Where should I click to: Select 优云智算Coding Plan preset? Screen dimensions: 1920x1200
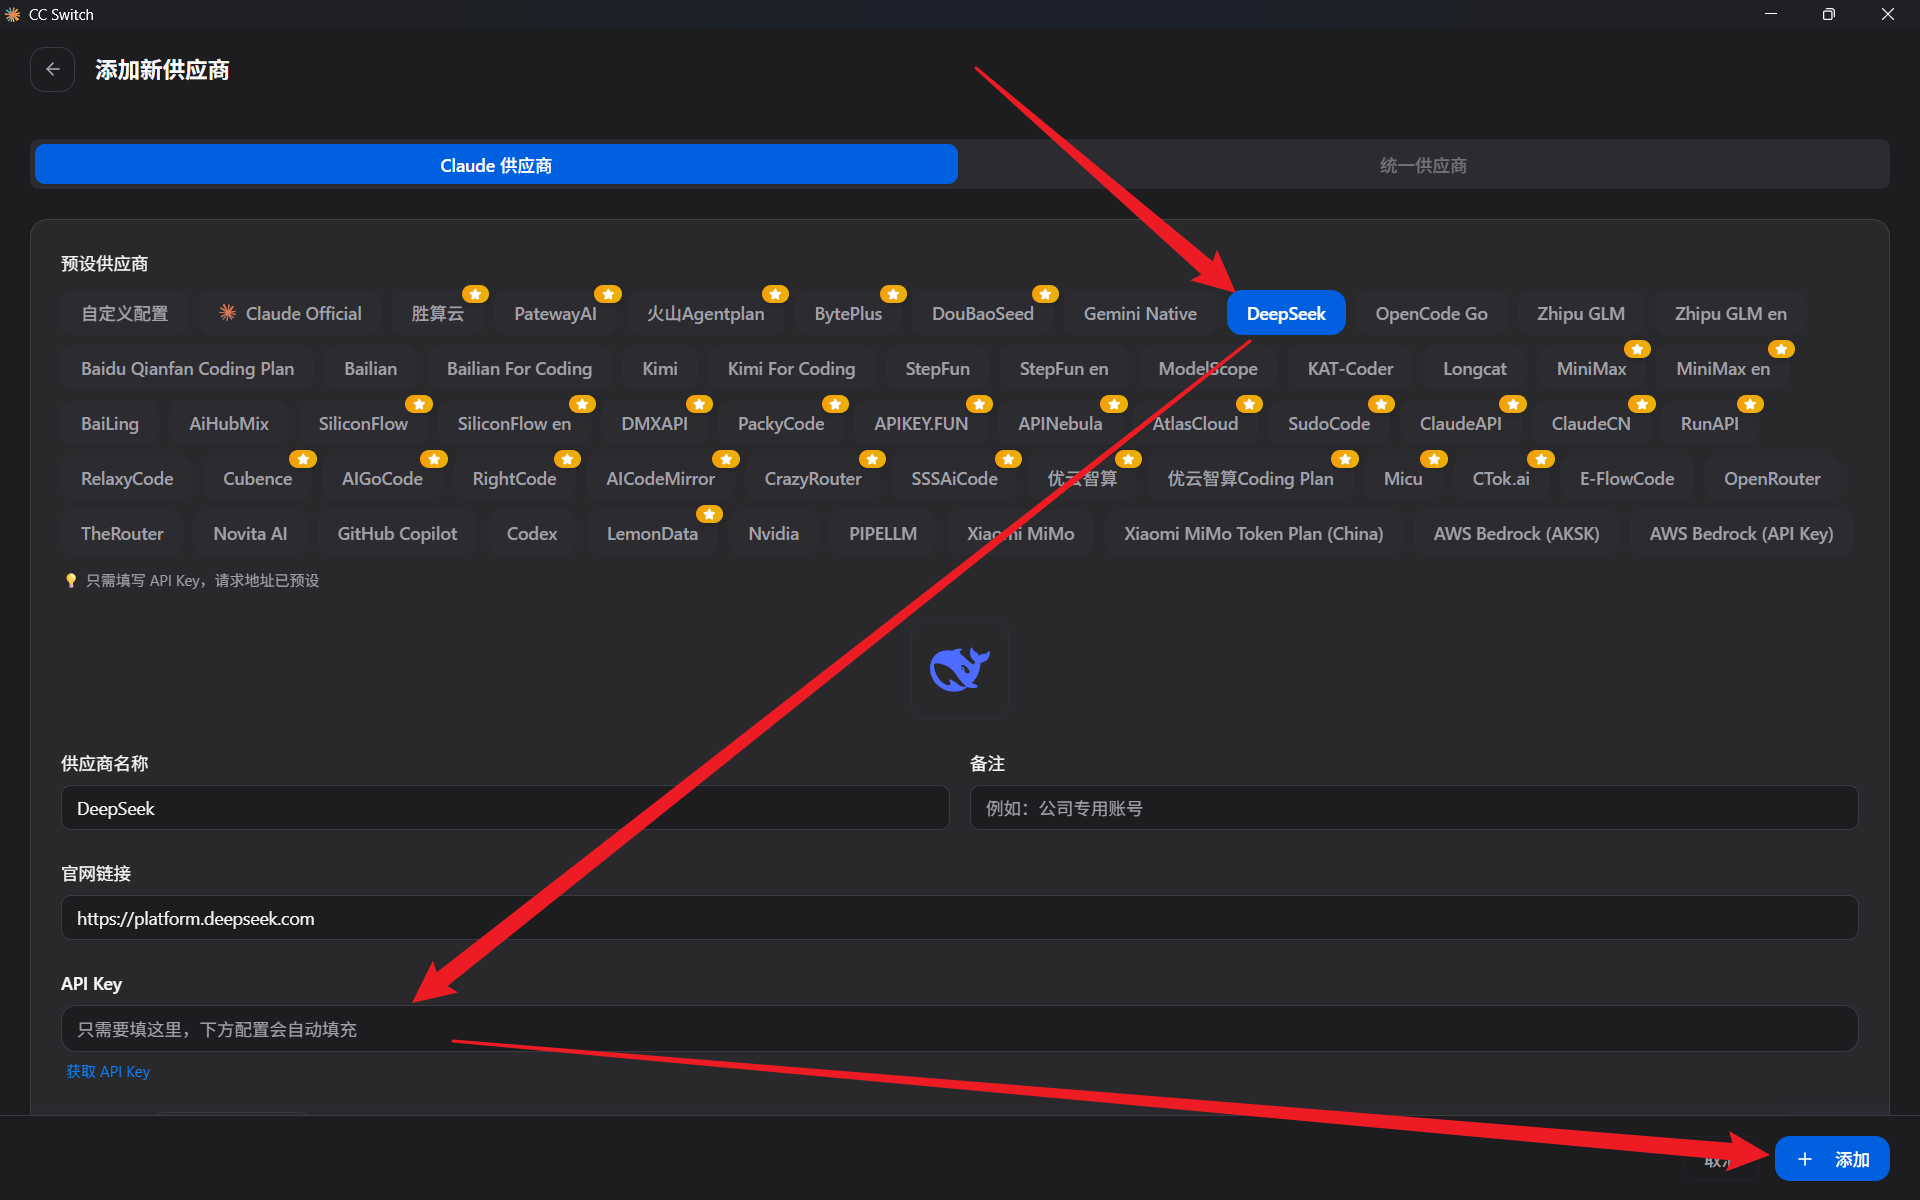click(x=1250, y=478)
